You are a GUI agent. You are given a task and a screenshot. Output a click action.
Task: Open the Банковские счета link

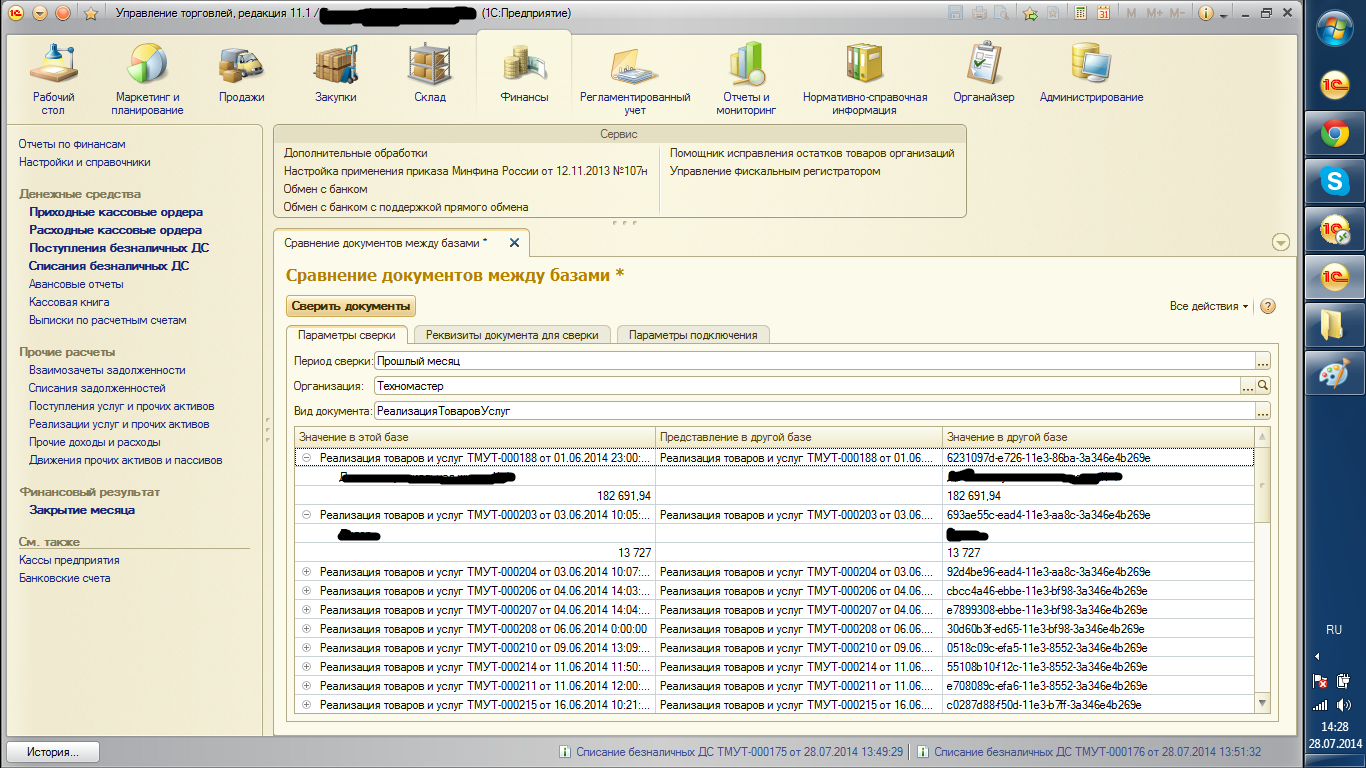click(x=65, y=578)
